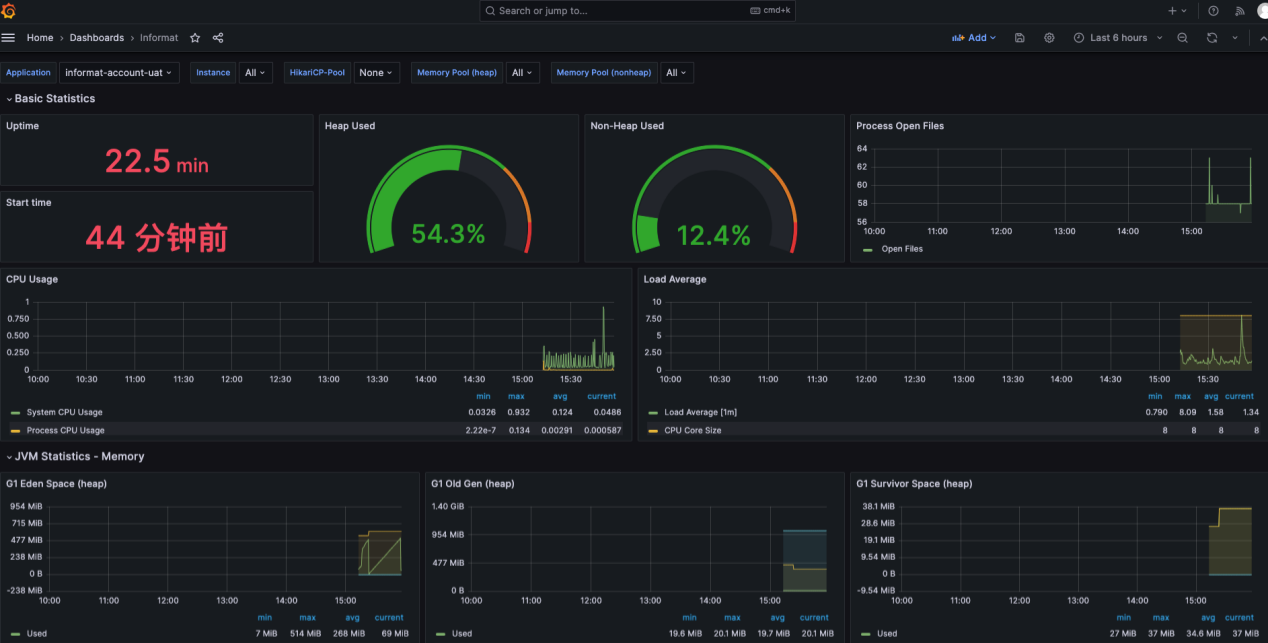Toggle the Process CPU Usage legend series

65,430
